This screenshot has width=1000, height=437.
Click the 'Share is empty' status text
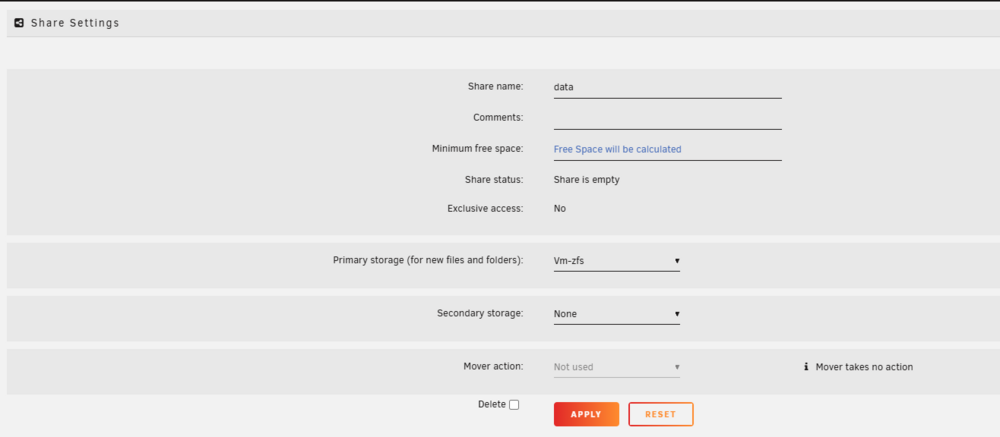click(x=587, y=180)
